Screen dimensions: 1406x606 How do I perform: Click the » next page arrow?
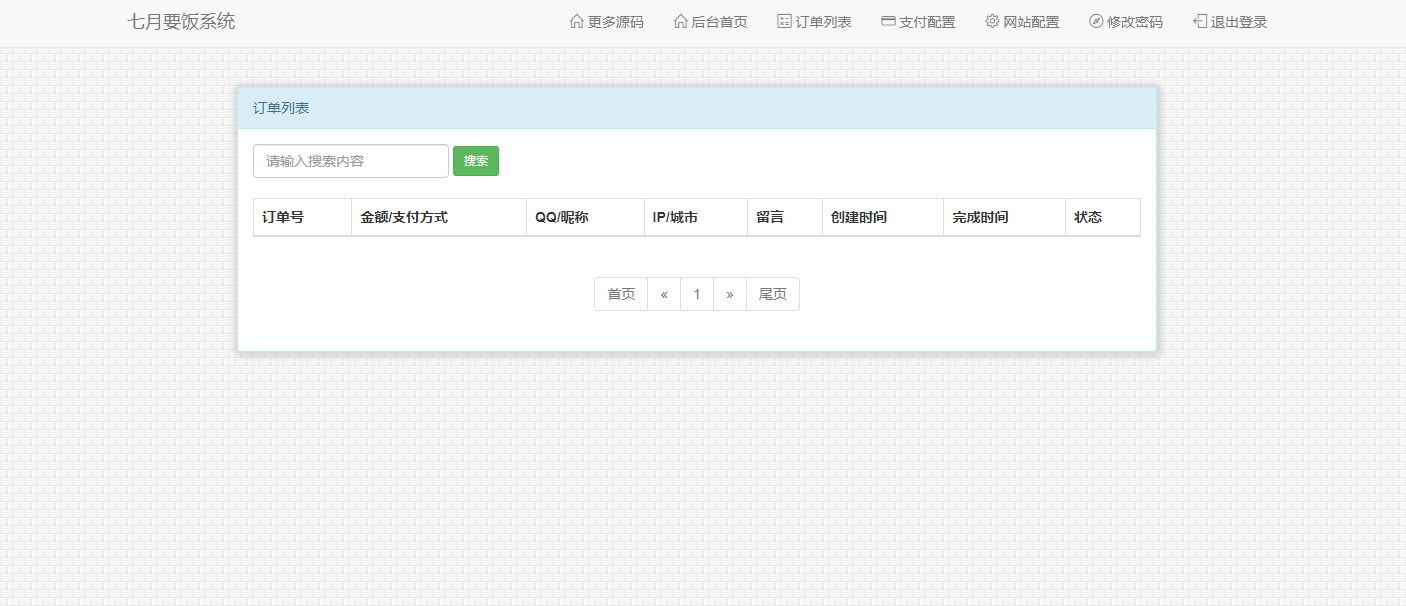click(730, 293)
